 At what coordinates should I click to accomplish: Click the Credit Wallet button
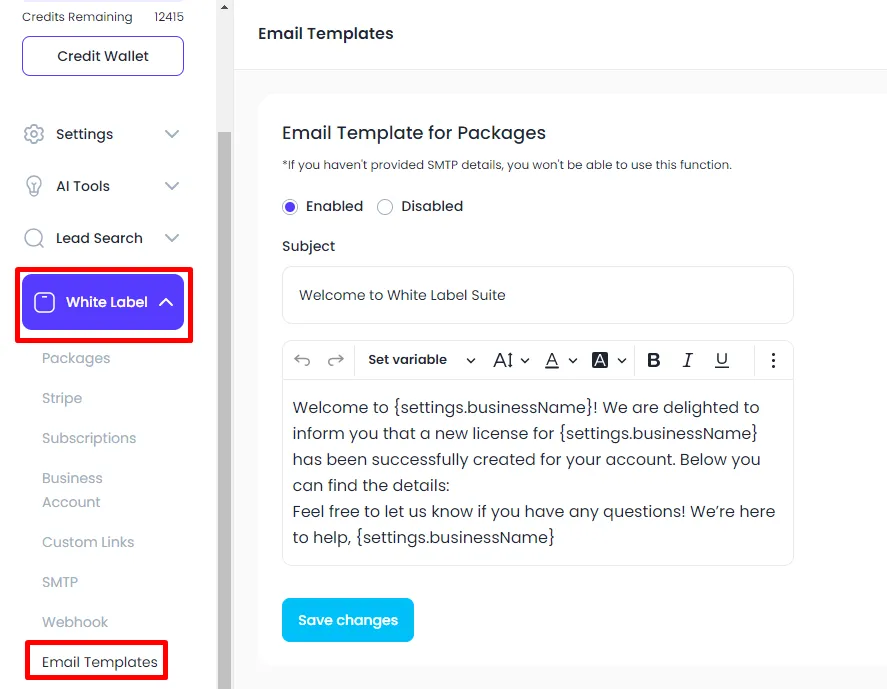(103, 56)
